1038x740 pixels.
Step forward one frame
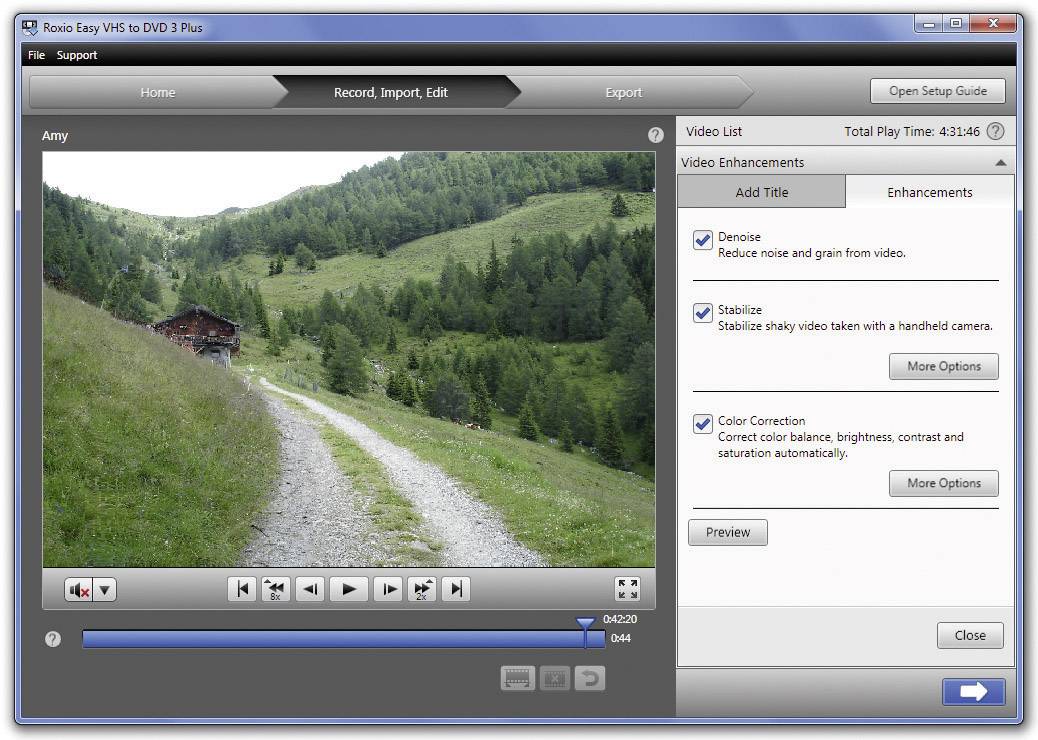388,589
